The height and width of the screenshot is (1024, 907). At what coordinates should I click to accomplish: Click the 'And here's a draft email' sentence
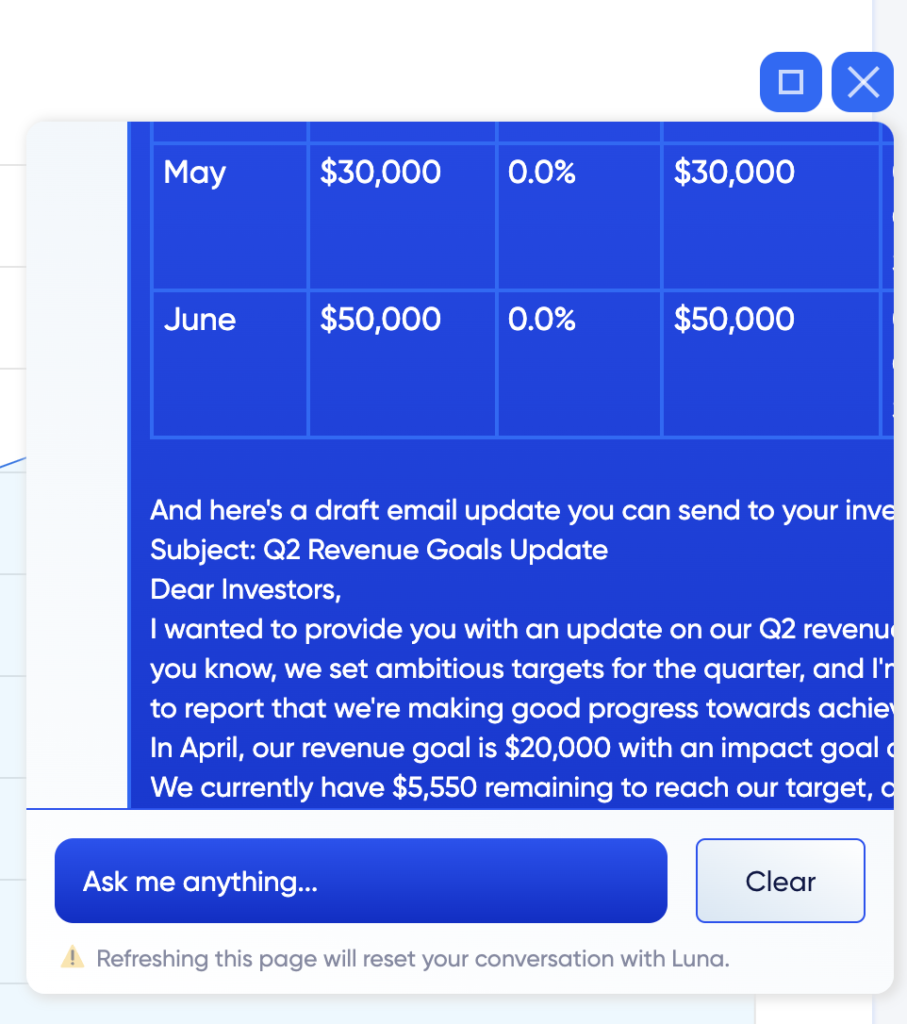pyautogui.click(x=522, y=510)
